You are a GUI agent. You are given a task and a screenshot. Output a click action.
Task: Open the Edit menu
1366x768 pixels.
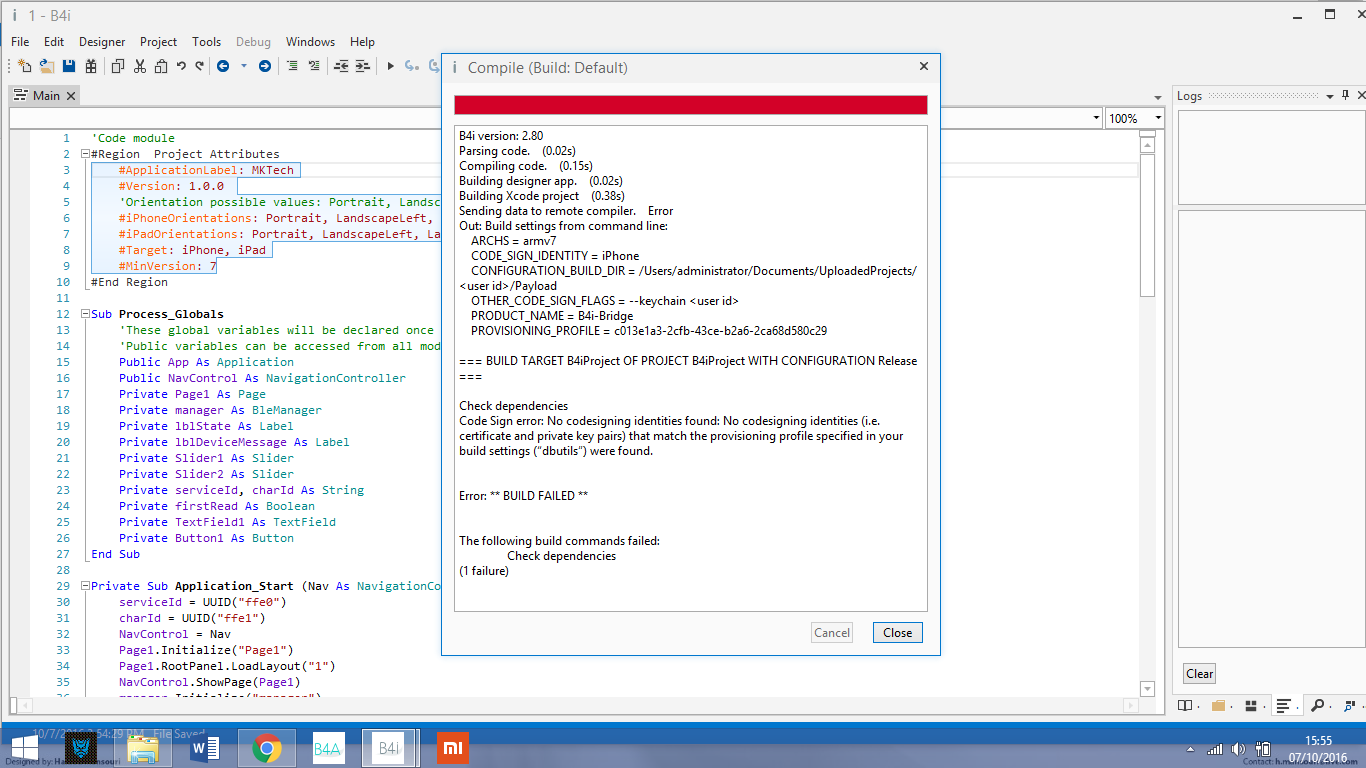(54, 42)
